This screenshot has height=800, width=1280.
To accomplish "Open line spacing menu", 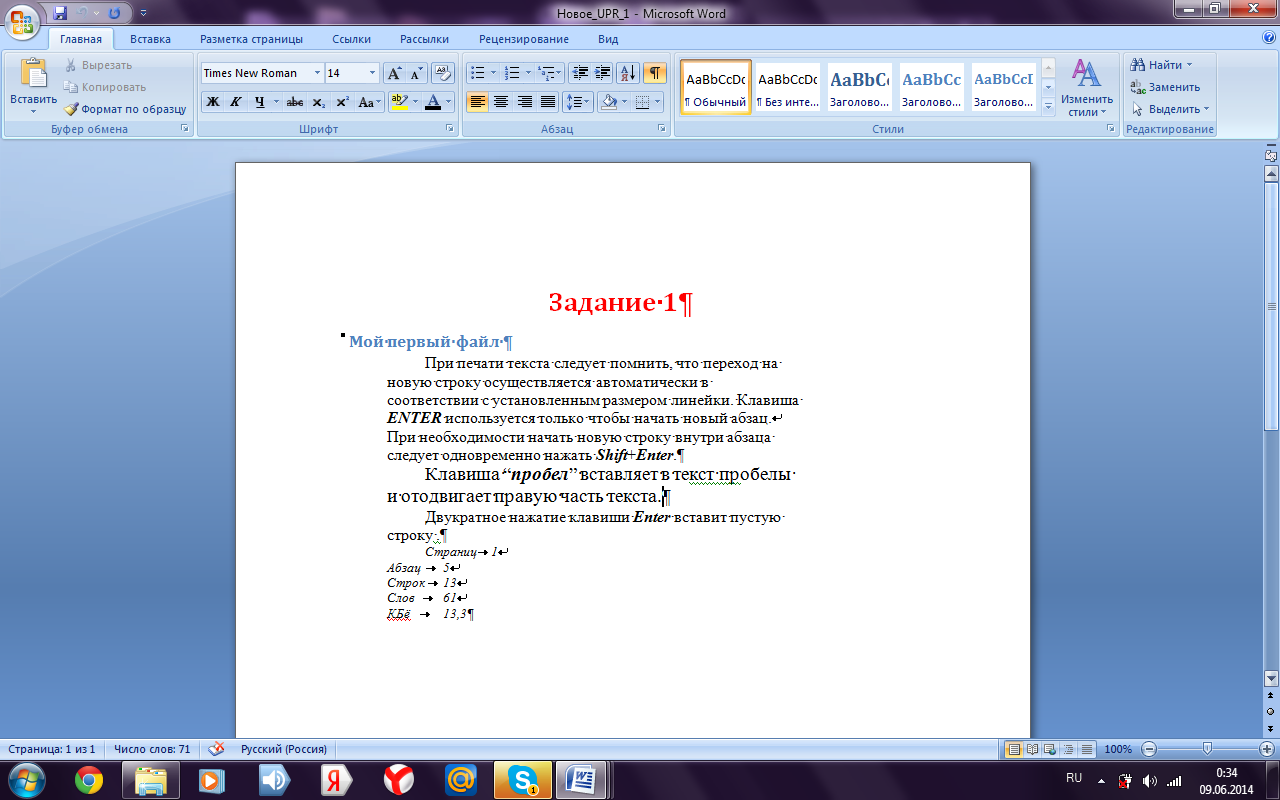I will (578, 102).
